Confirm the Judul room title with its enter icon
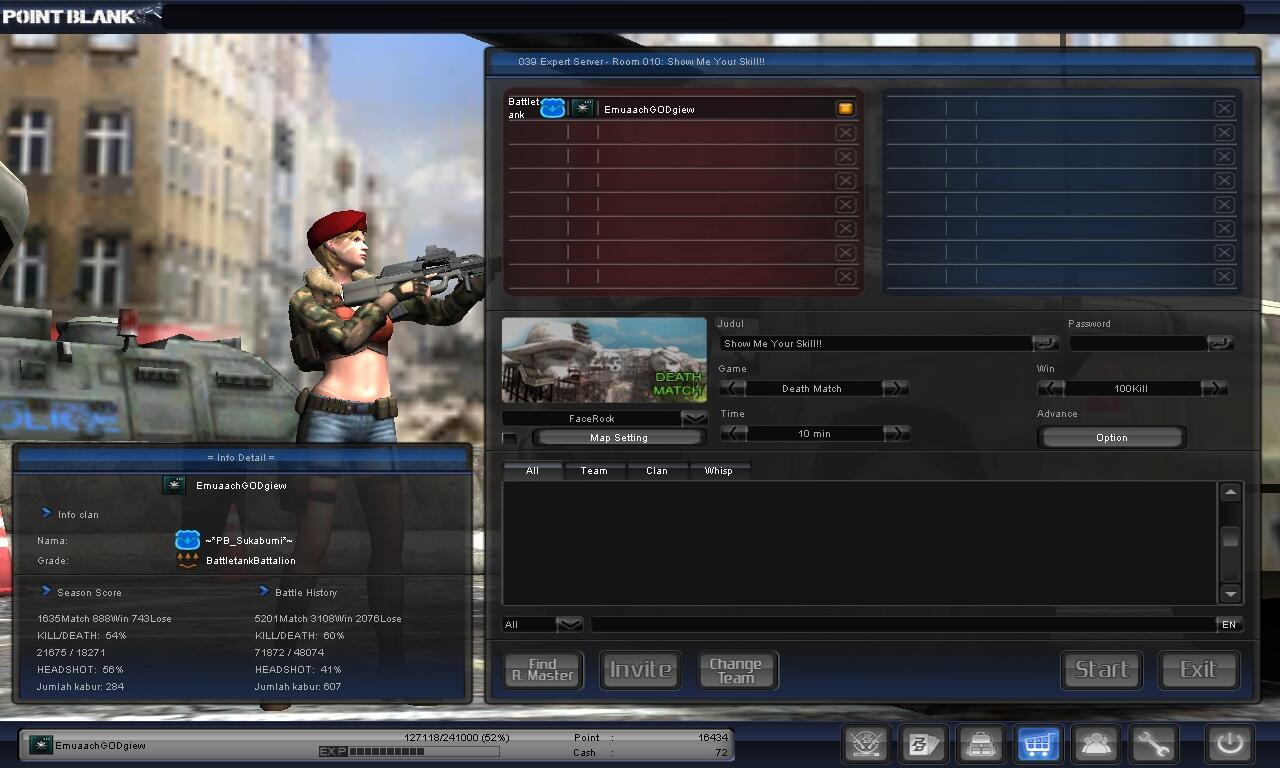The height and width of the screenshot is (768, 1280). (x=1045, y=343)
